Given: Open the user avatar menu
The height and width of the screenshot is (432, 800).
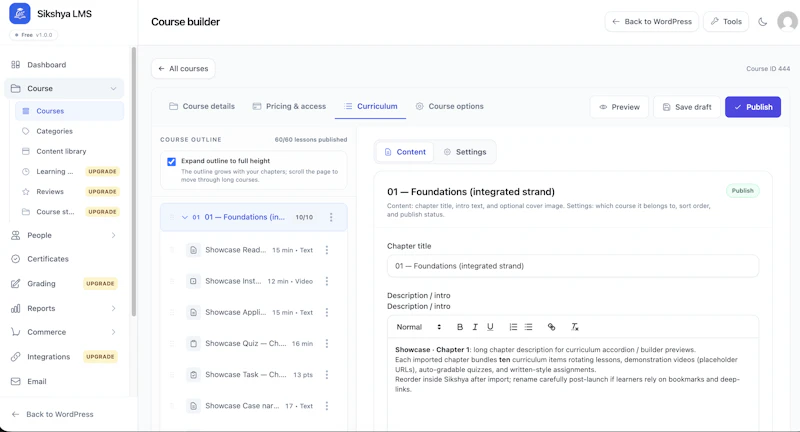Looking at the screenshot, I should 787,21.
